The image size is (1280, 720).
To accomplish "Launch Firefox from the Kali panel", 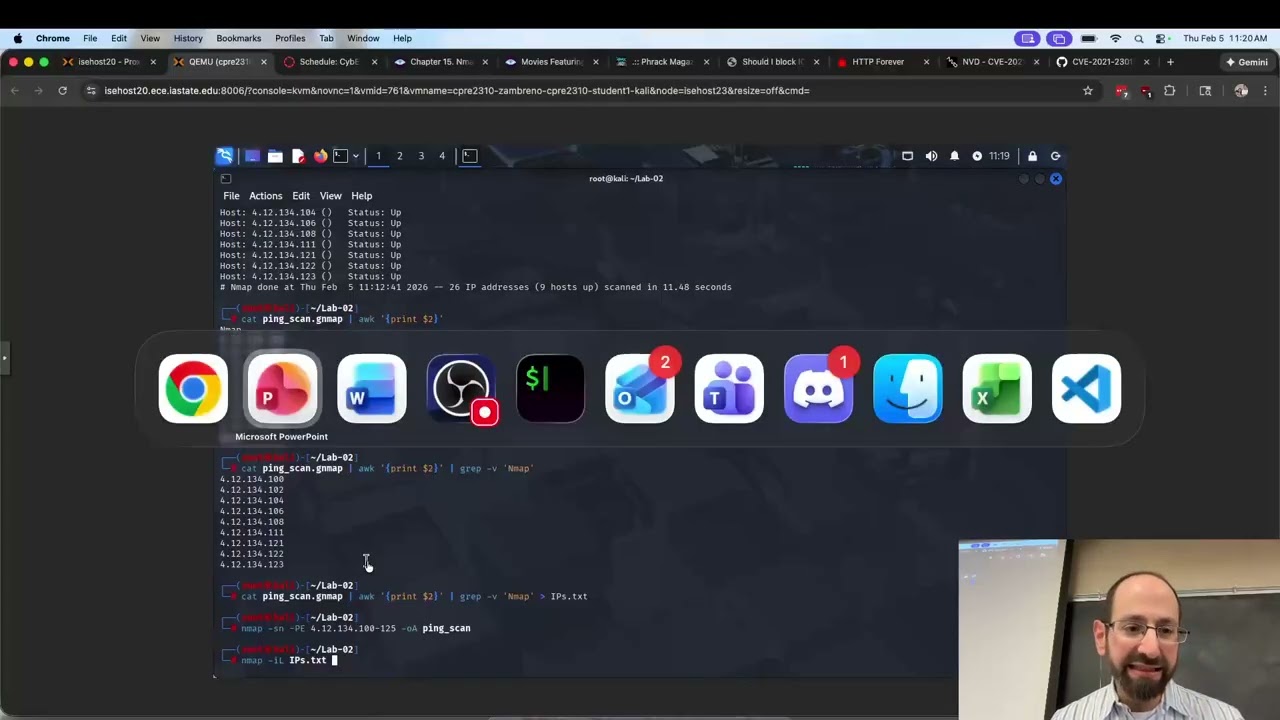I will click(320, 156).
